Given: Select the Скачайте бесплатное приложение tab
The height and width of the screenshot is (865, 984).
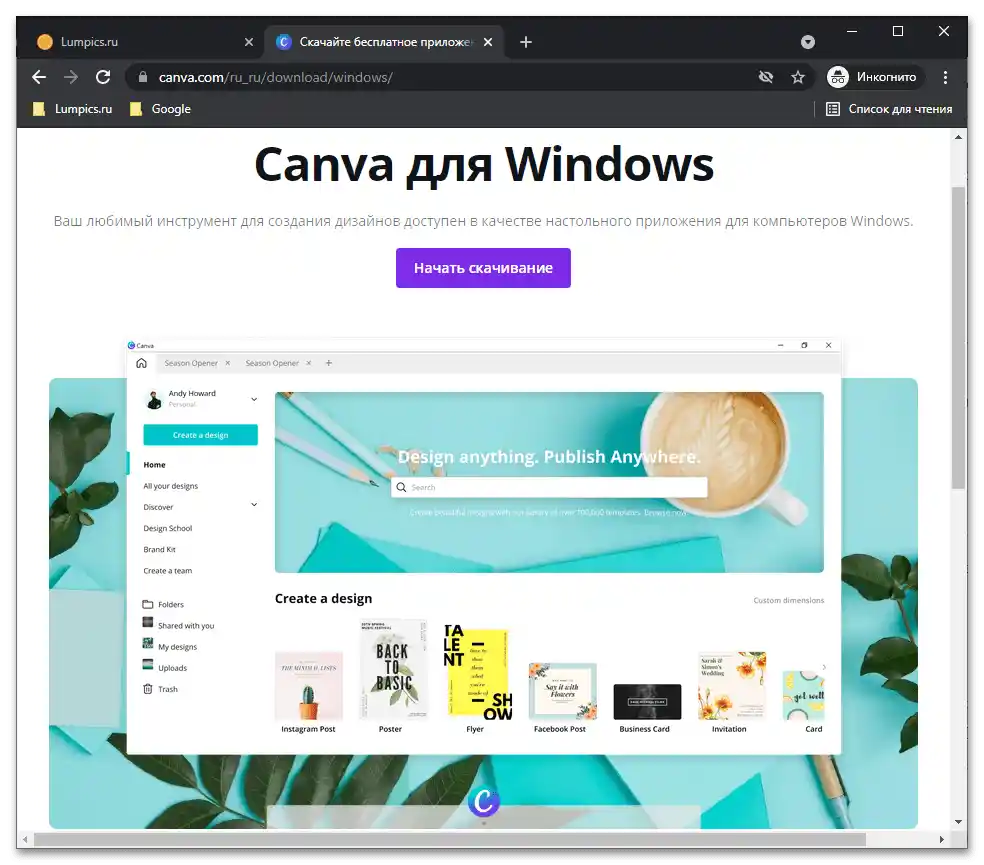Looking at the screenshot, I should click(x=383, y=42).
